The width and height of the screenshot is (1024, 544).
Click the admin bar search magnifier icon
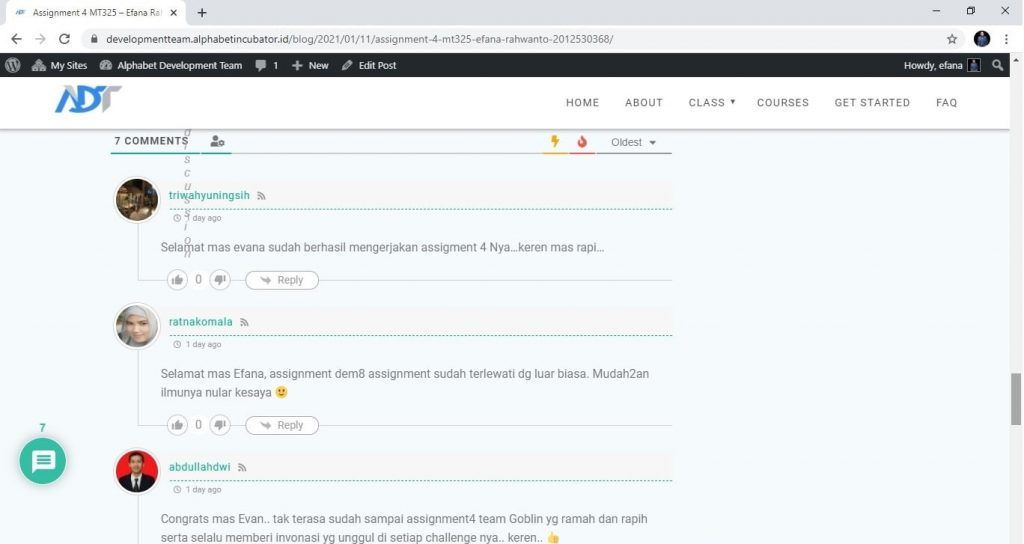[997, 65]
